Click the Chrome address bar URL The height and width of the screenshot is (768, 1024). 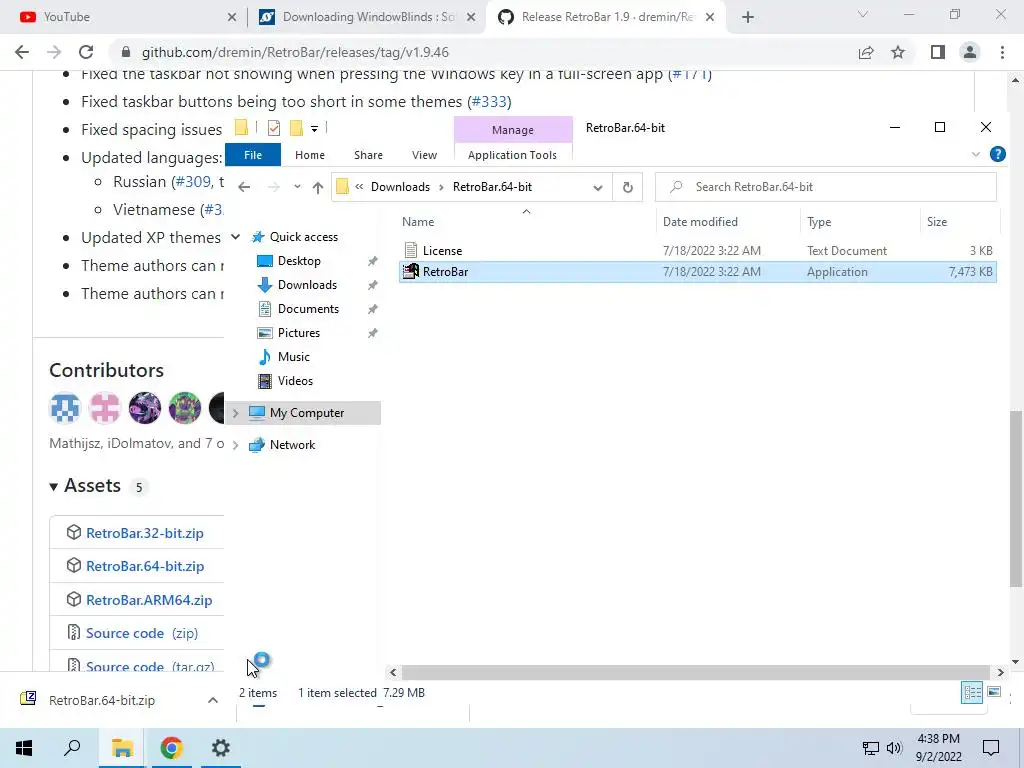click(295, 52)
